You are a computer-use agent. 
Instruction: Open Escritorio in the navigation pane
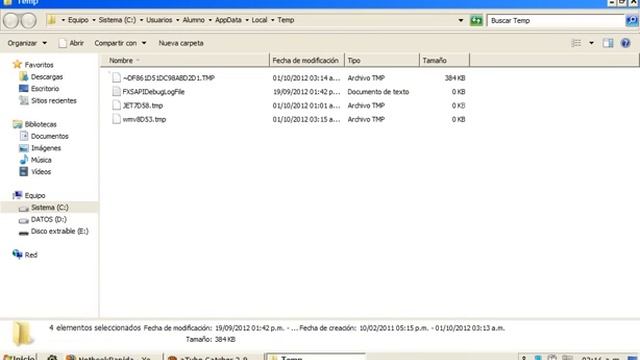pyautogui.click(x=45, y=89)
